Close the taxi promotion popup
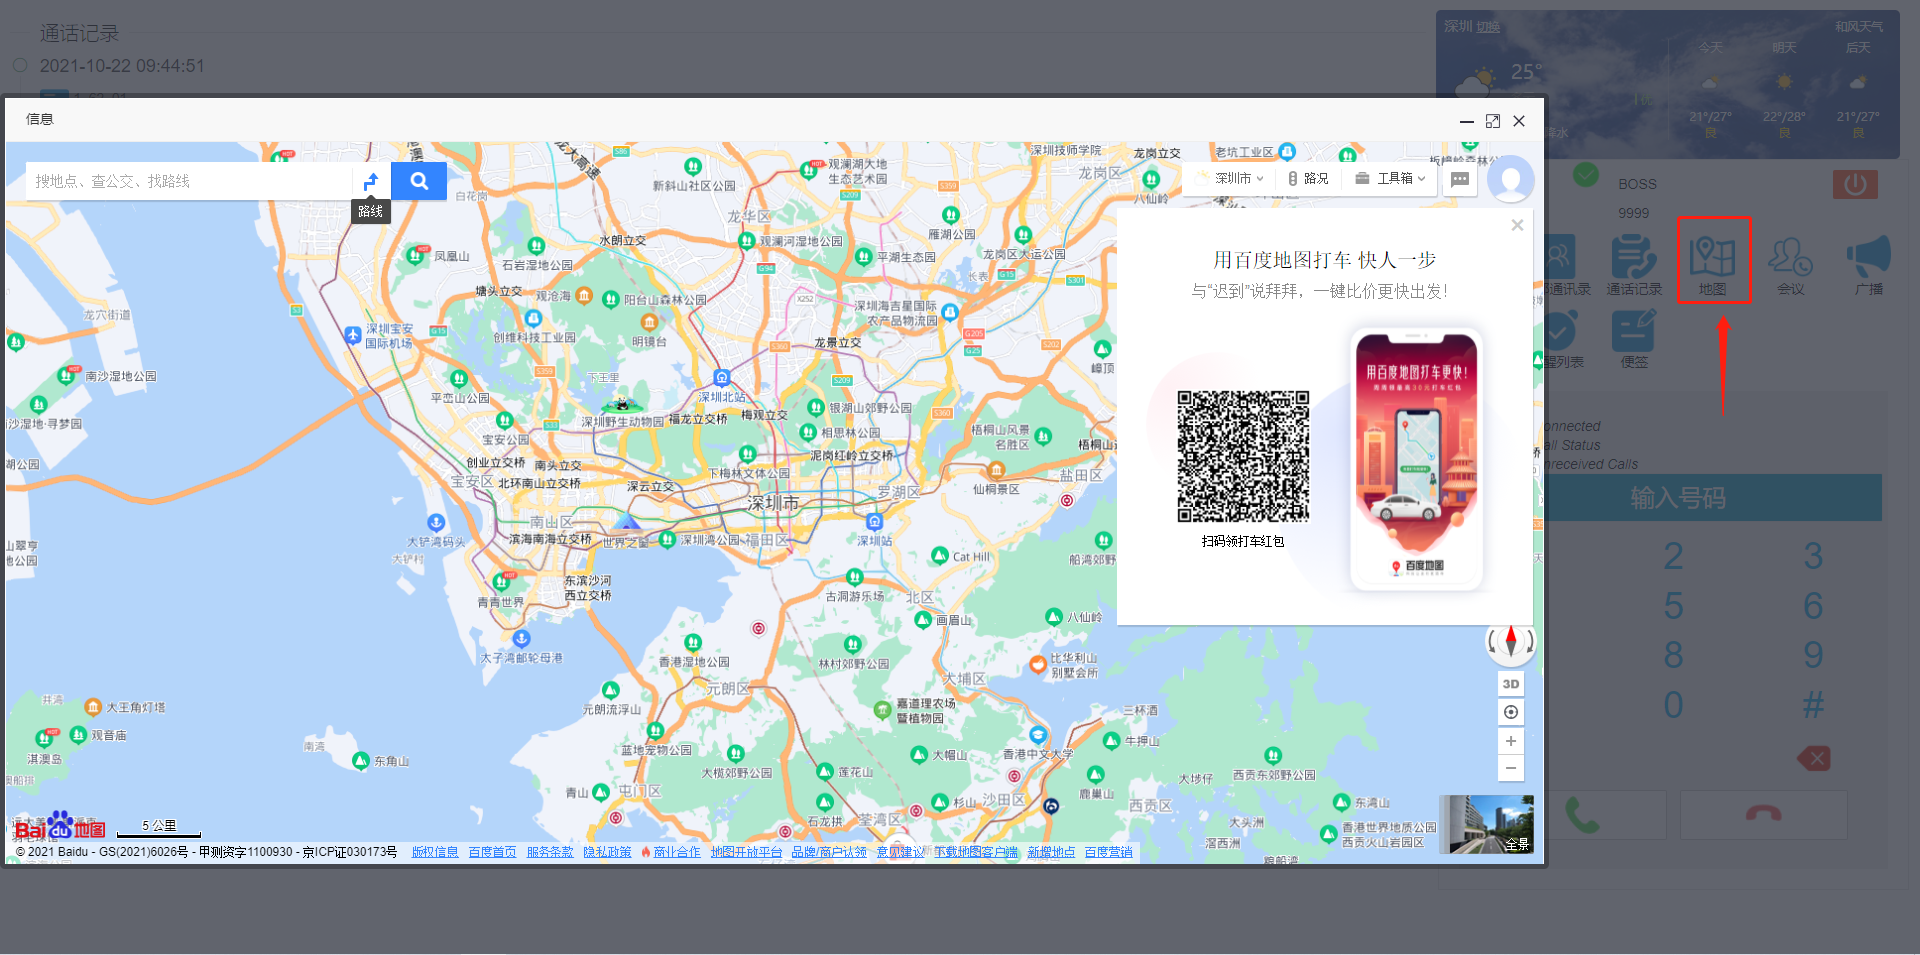The image size is (1920, 955). (1517, 225)
